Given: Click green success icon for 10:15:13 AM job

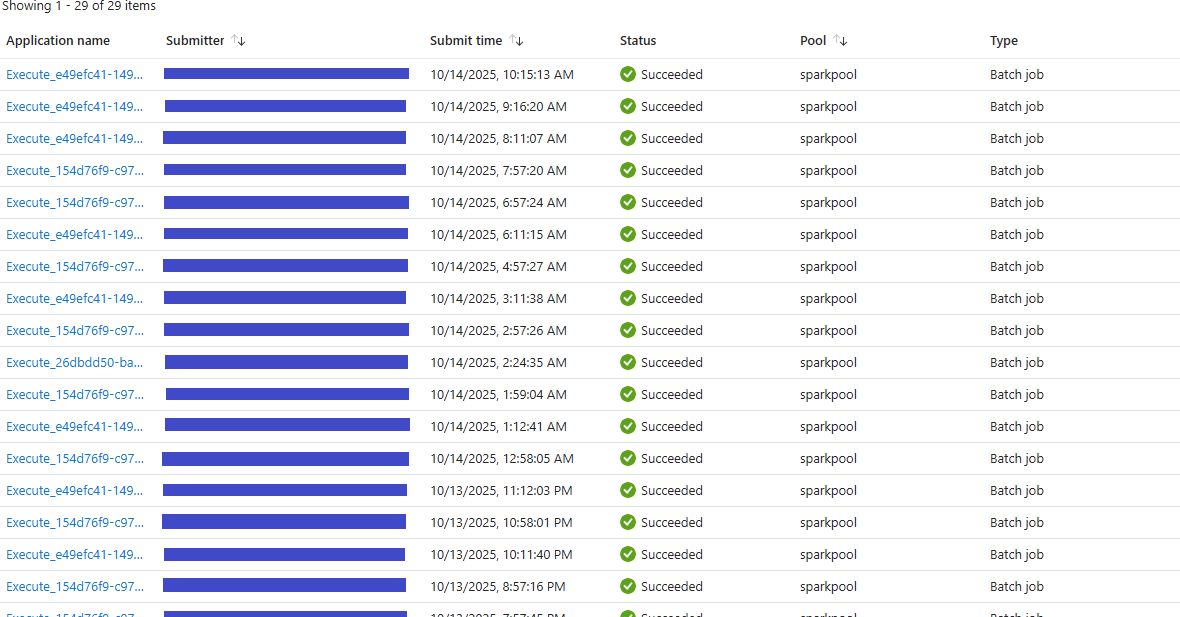Looking at the screenshot, I should click(628, 74).
